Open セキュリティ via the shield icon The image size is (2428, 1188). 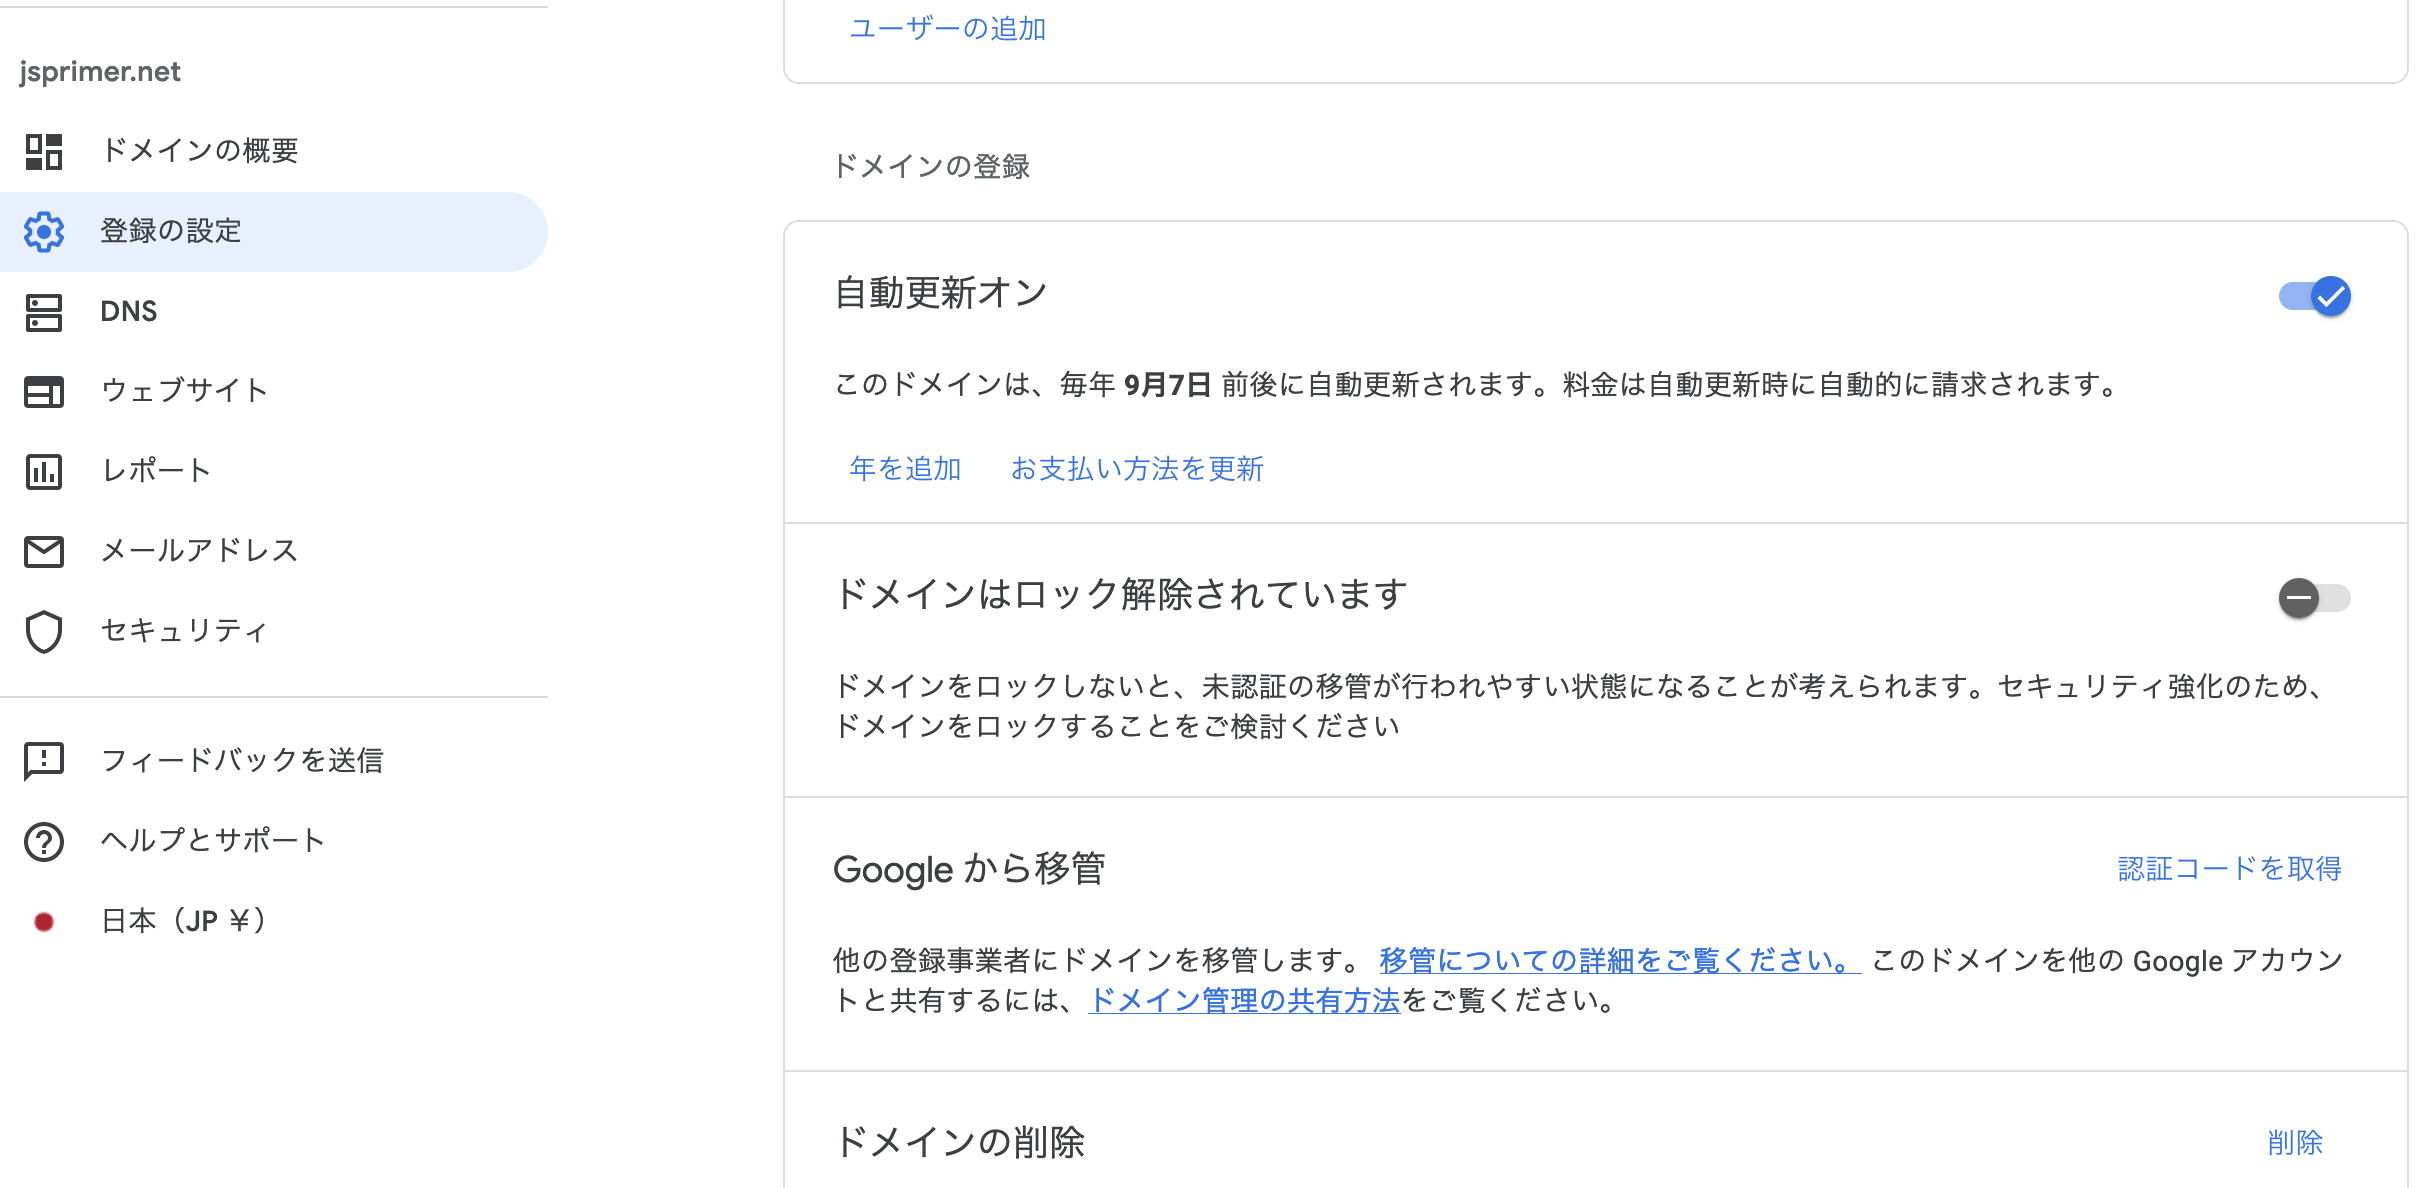click(x=42, y=631)
